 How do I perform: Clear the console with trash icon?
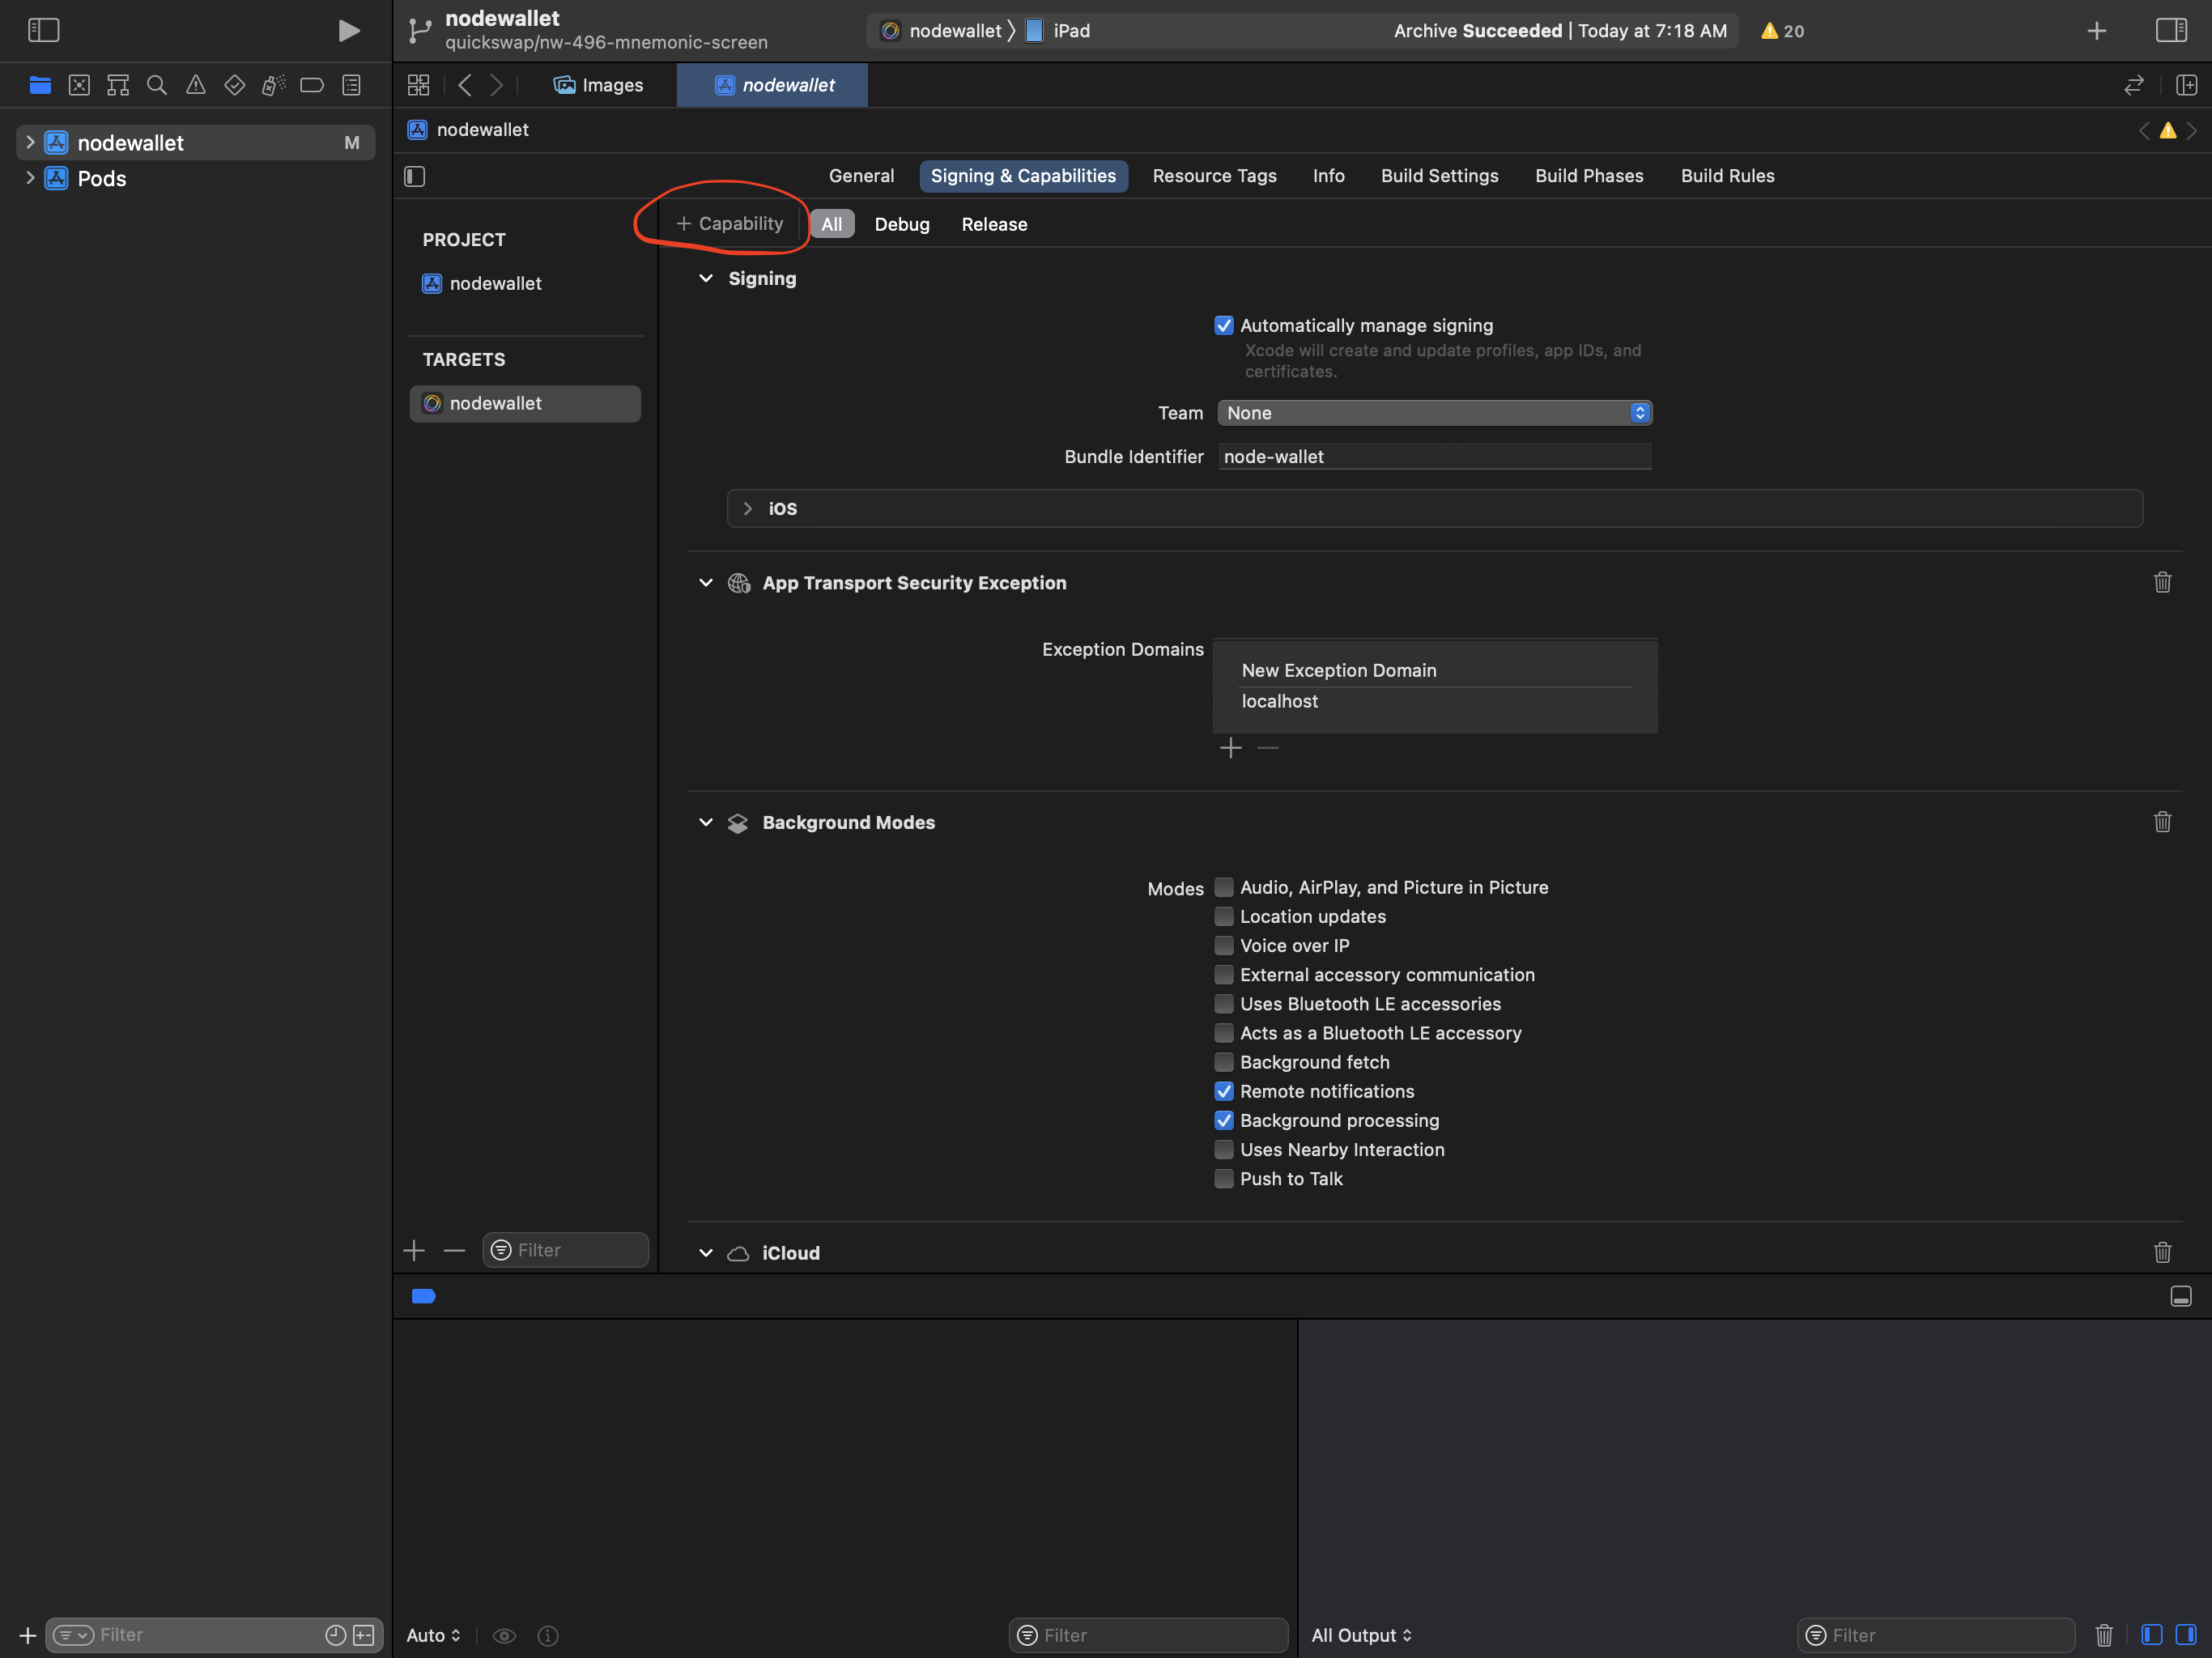pos(2104,1635)
